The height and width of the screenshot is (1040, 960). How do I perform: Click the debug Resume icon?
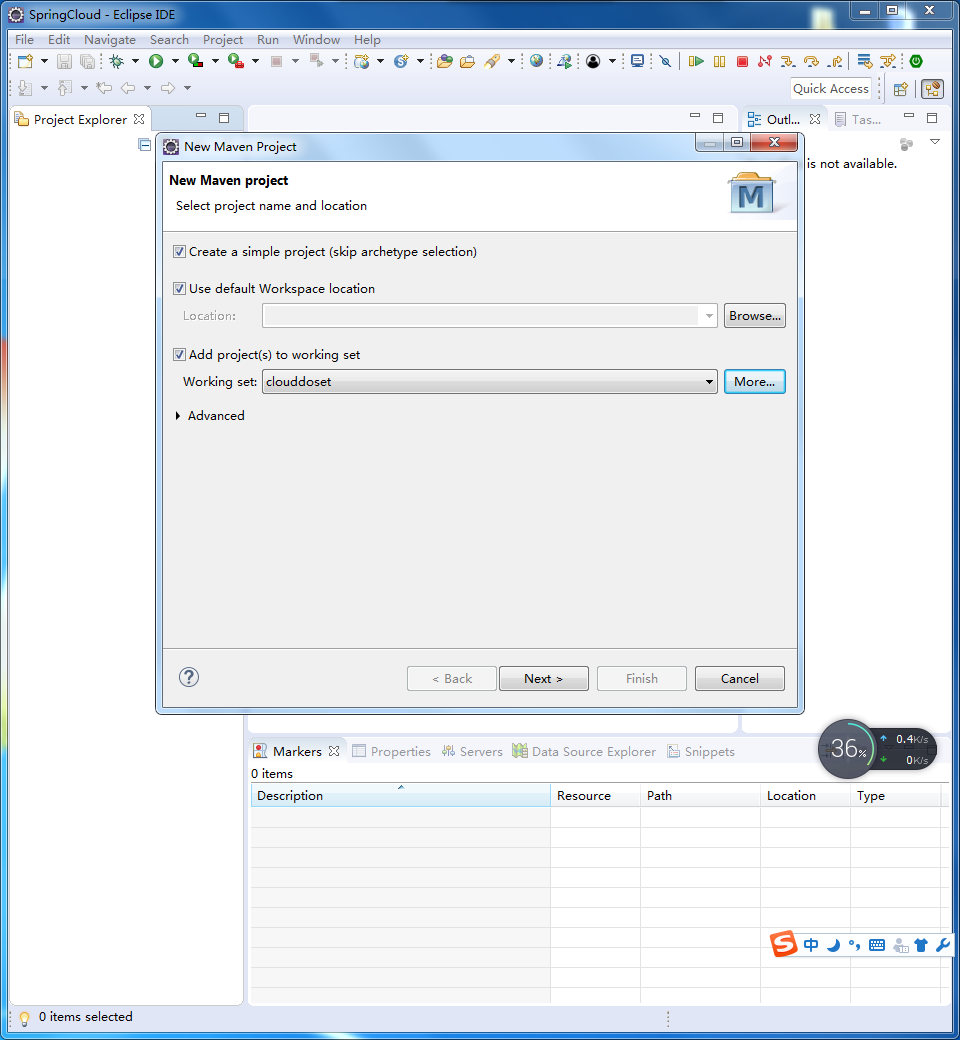[696, 62]
